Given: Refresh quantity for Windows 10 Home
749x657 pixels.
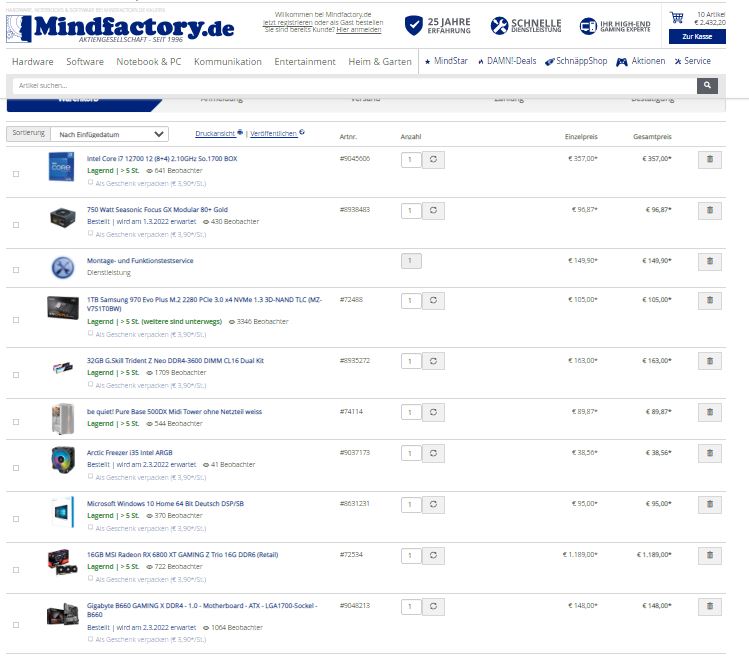Looking at the screenshot, I should 433,505.
